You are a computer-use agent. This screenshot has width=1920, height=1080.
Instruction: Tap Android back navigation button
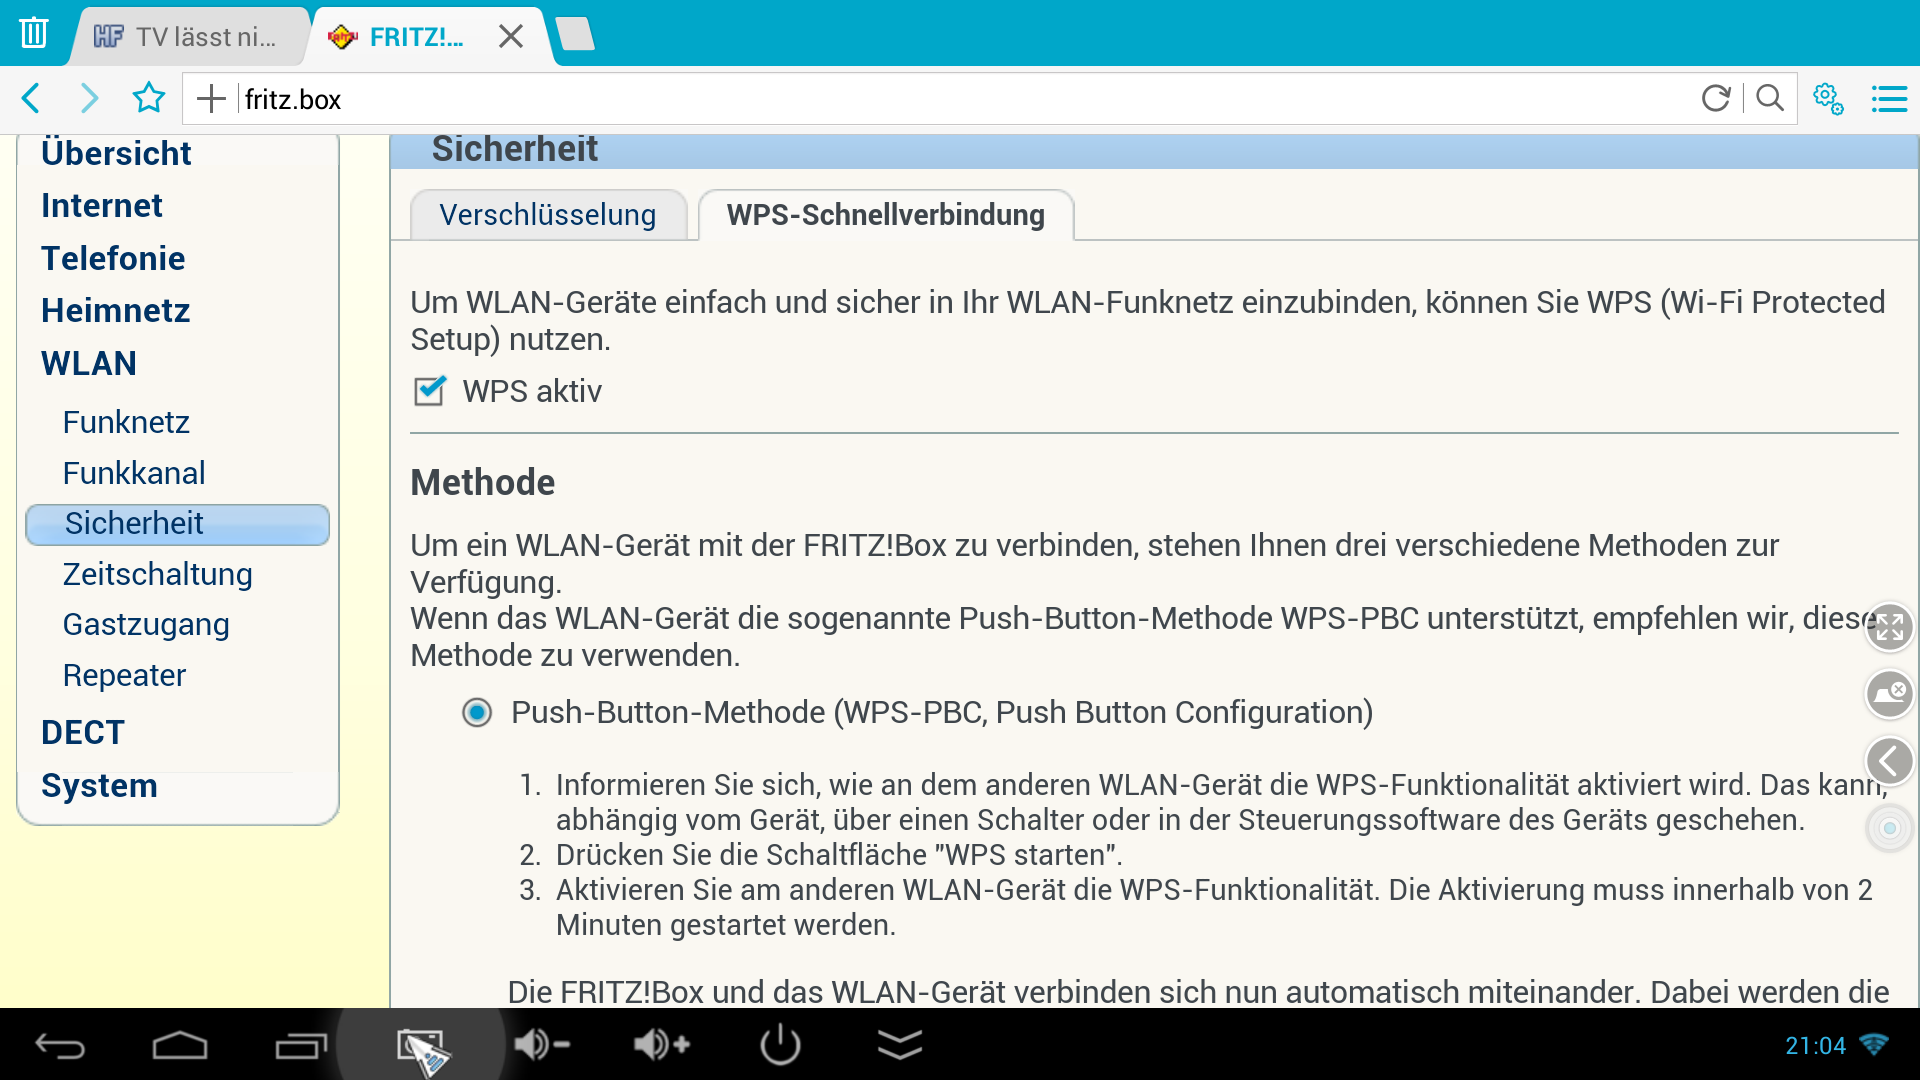pyautogui.click(x=60, y=1046)
